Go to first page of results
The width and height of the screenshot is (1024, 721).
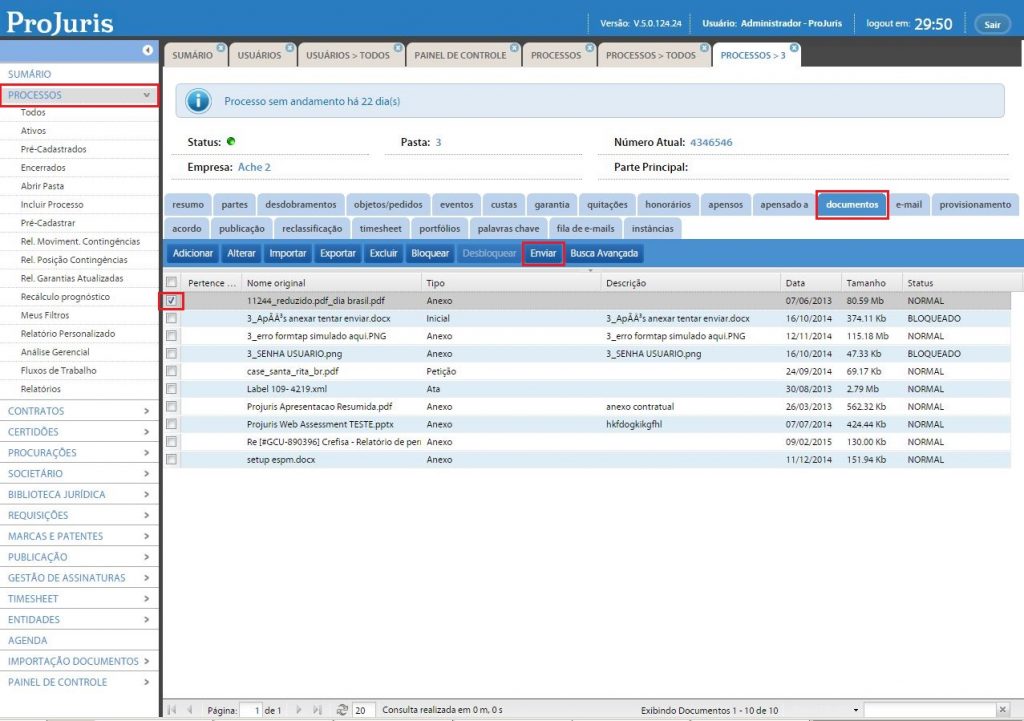click(172, 709)
